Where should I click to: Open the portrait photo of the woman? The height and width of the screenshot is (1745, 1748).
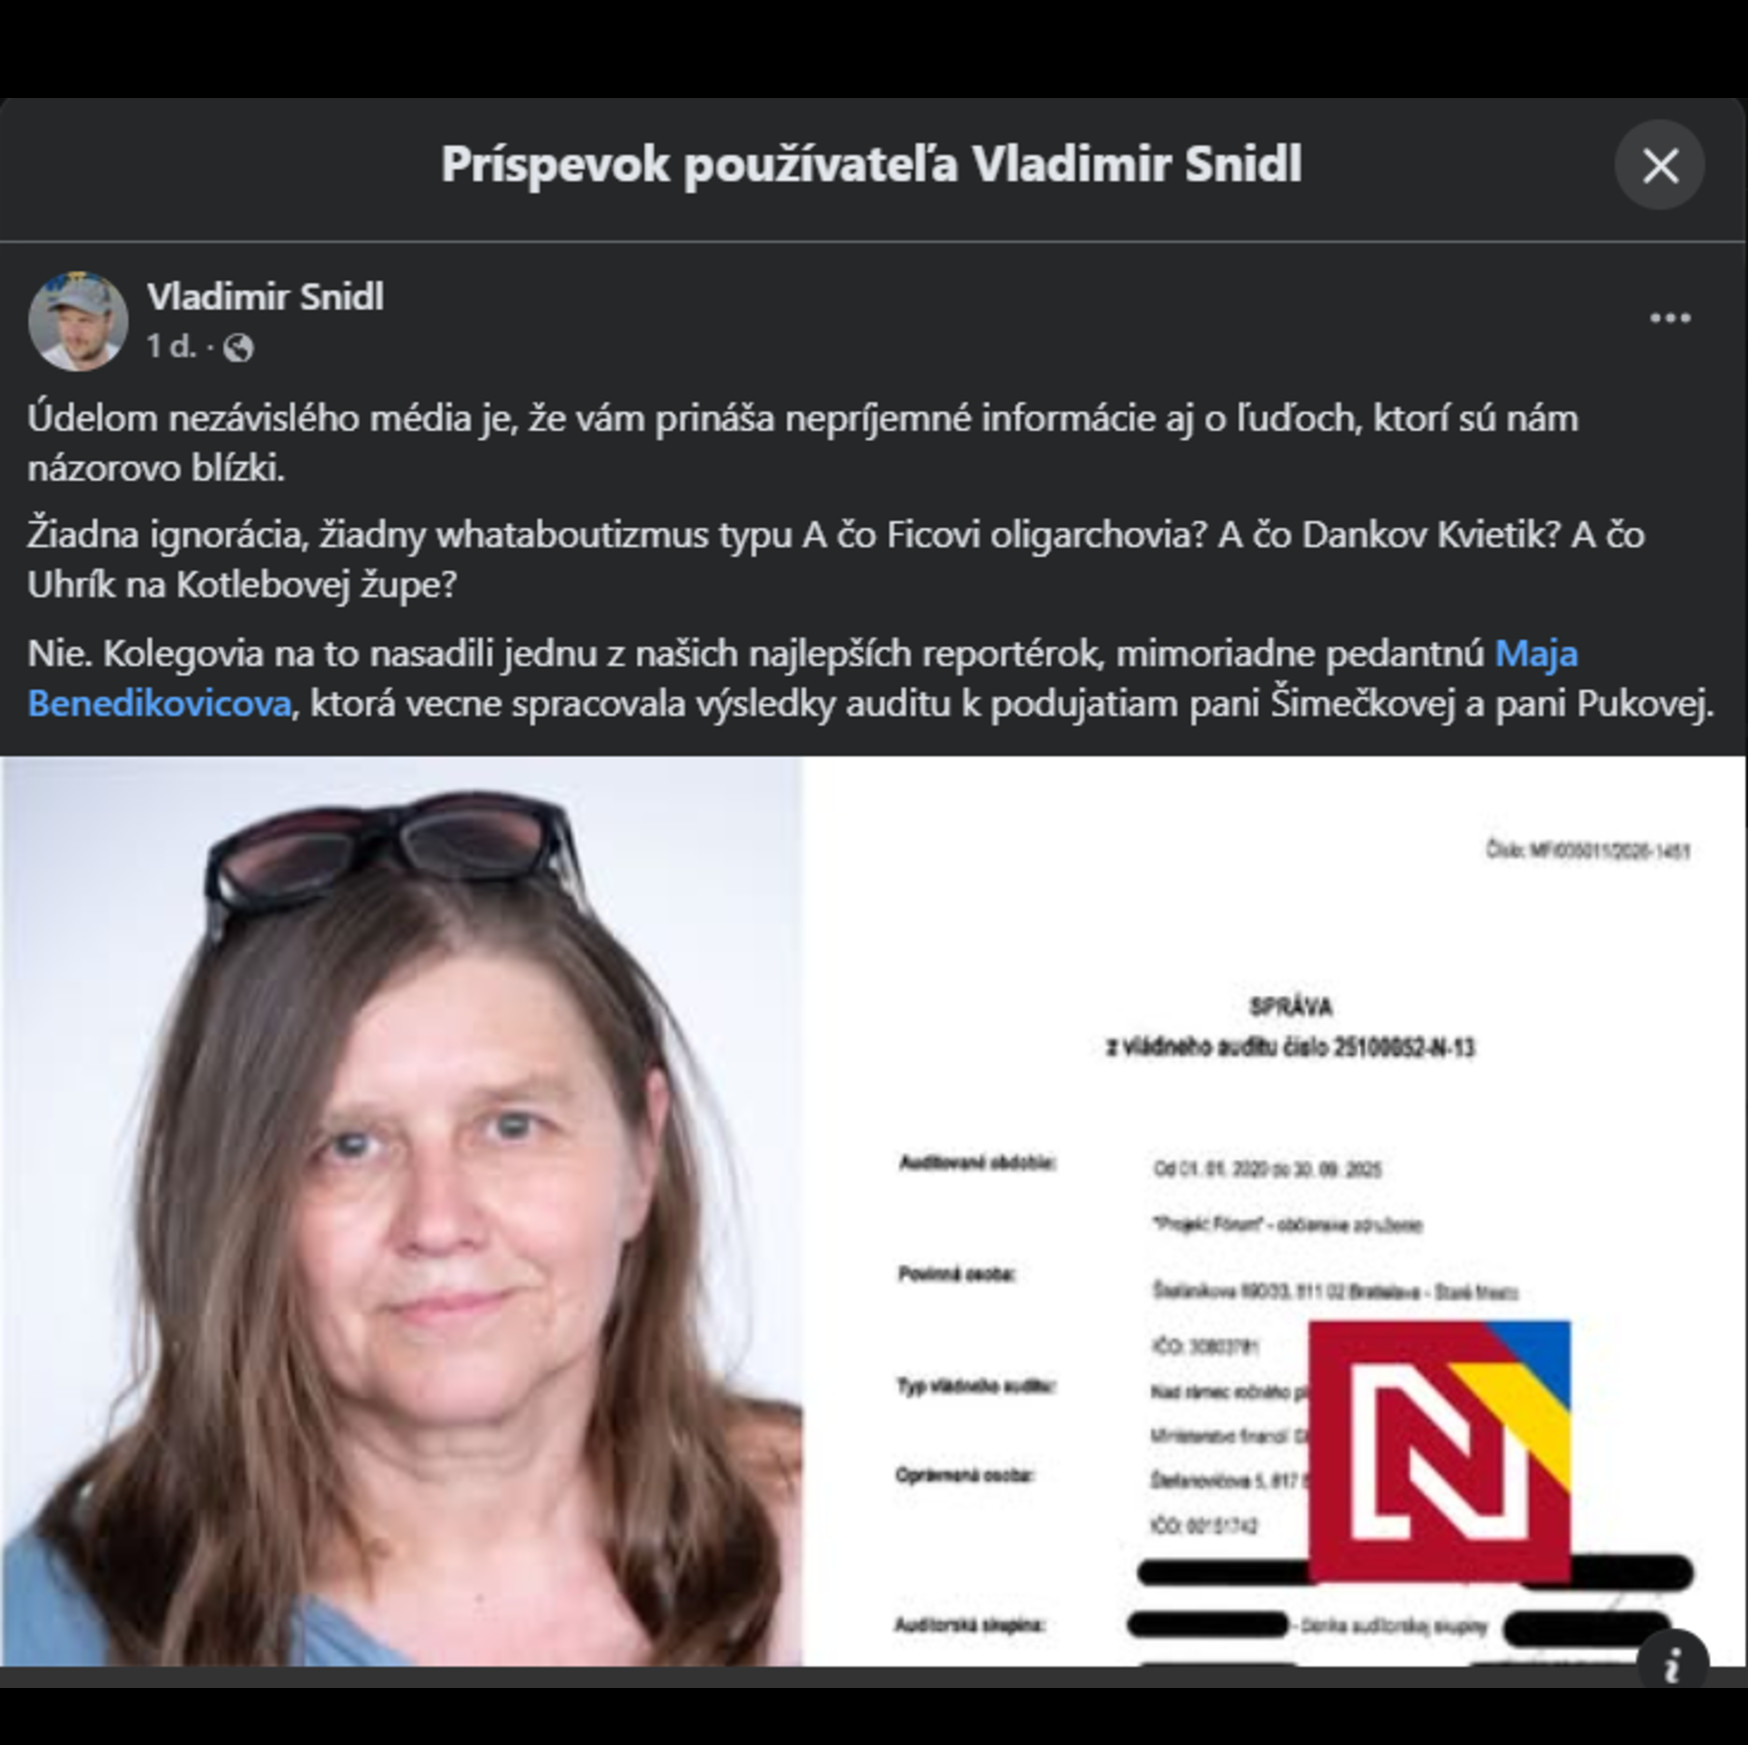point(401,1211)
